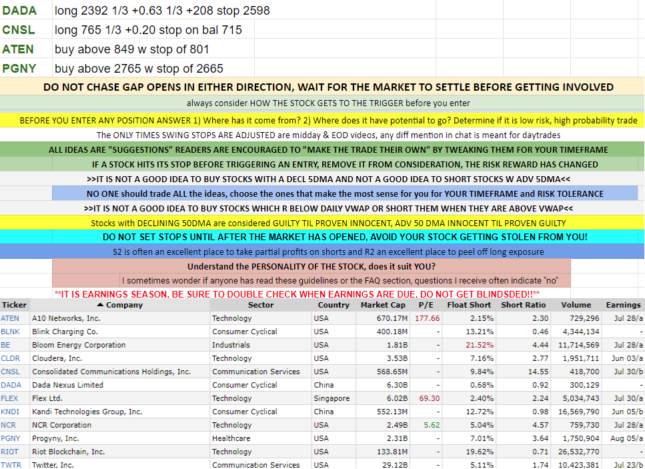
Task: Open the ATEN ticker link in the table
Action: [10, 318]
